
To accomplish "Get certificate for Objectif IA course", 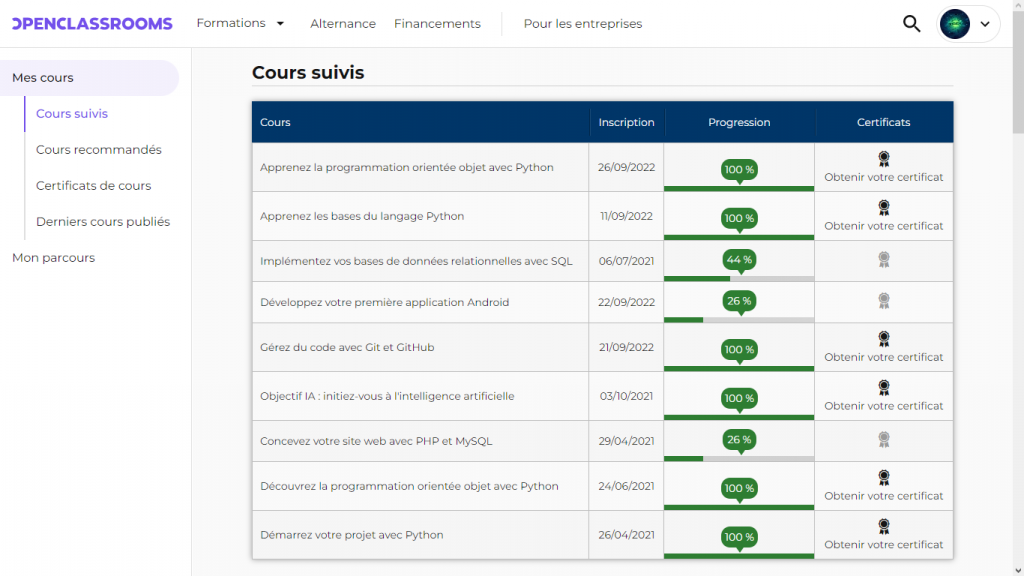I will [884, 406].
